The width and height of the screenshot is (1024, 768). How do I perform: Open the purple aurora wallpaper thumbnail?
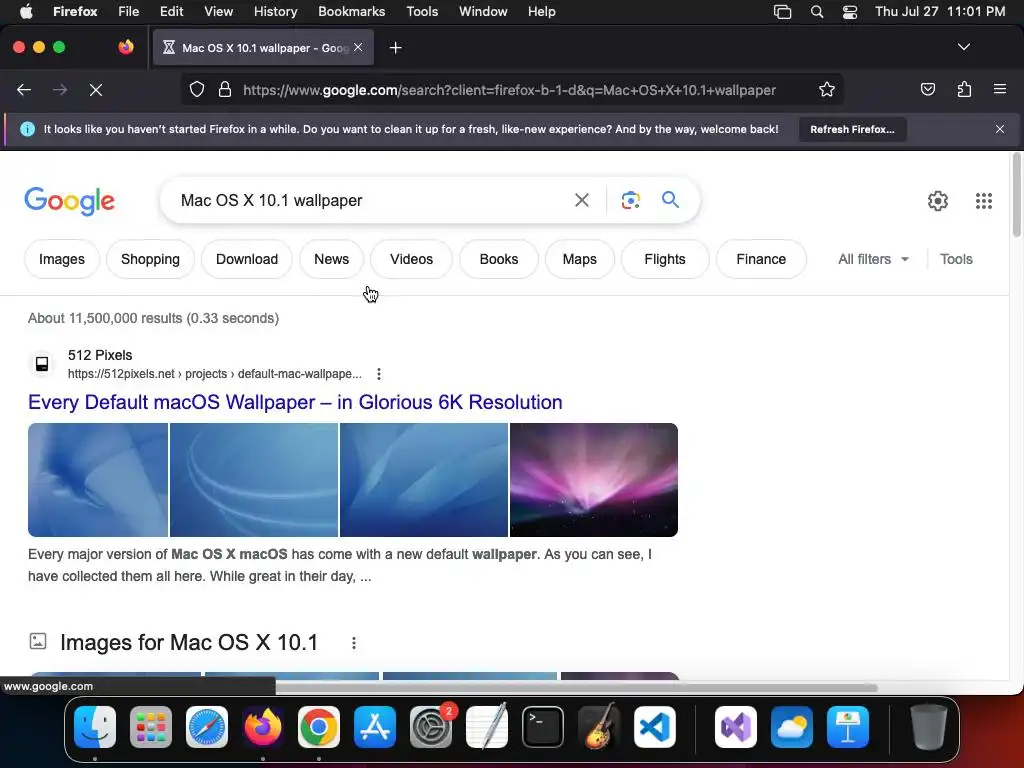point(594,480)
